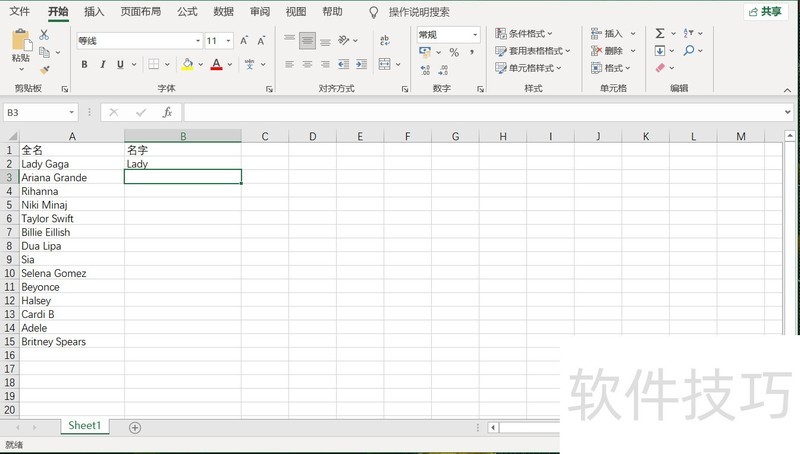Toggle middle vertical alignment

tap(307, 40)
